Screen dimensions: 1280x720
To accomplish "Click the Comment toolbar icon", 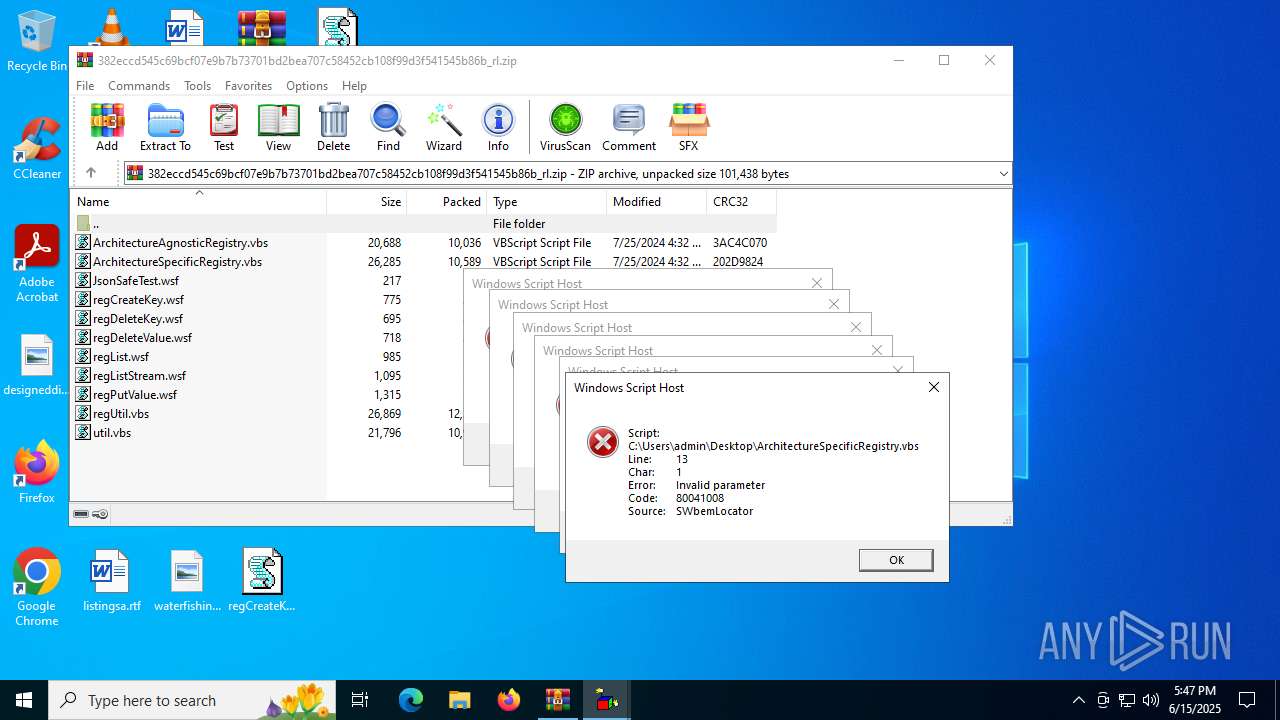I will click(629, 127).
